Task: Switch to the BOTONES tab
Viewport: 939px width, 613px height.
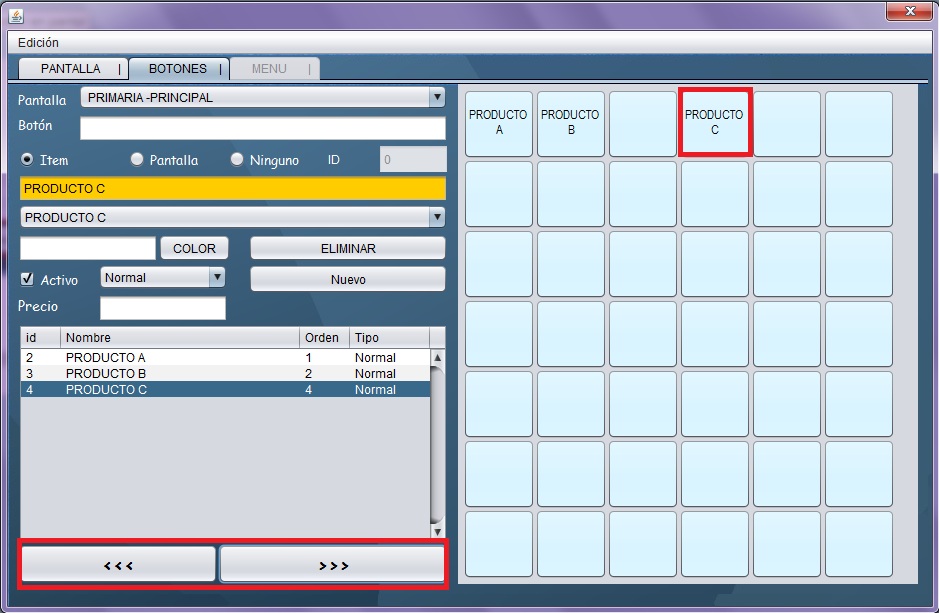Action: tap(178, 69)
